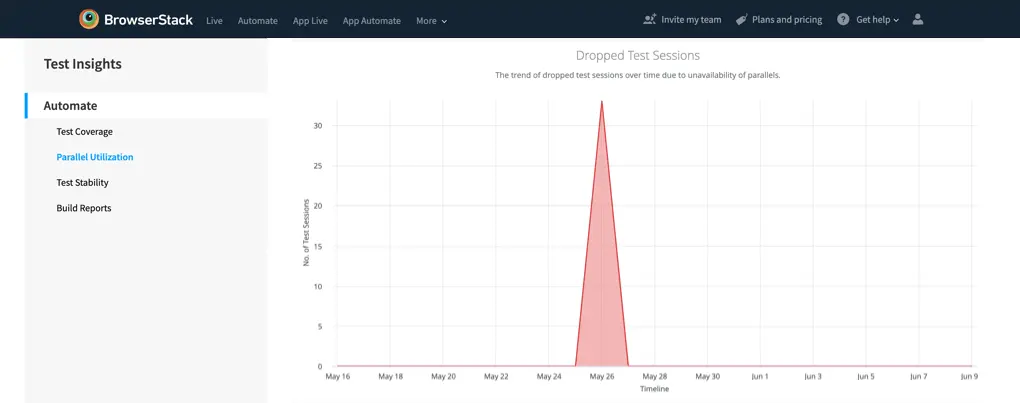Go to Build Reports in sidebar
The width and height of the screenshot is (1020, 403).
[83, 208]
